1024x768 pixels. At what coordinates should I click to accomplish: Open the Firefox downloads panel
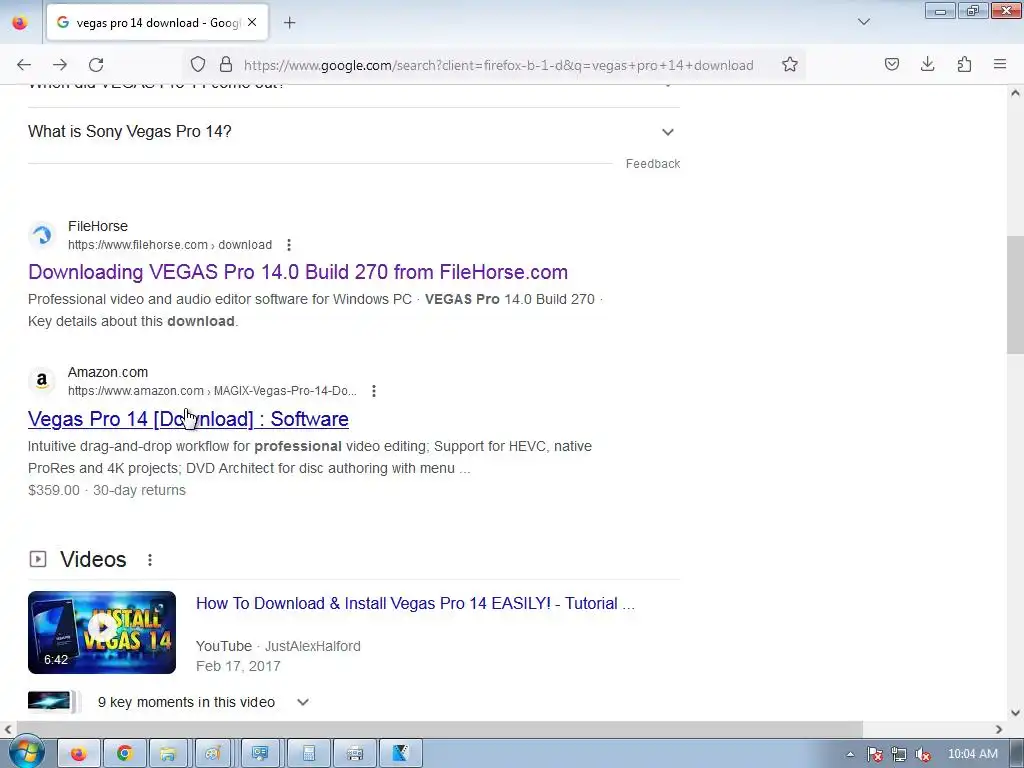[927, 64]
